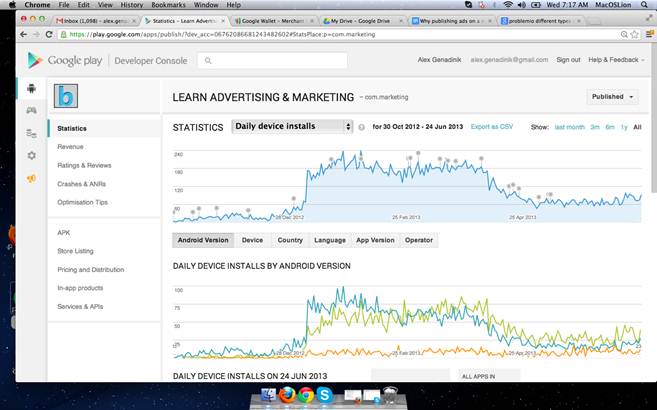The height and width of the screenshot is (410, 657).
Task: Open Pricing and Distribution in sidebar
Action: click(x=91, y=270)
